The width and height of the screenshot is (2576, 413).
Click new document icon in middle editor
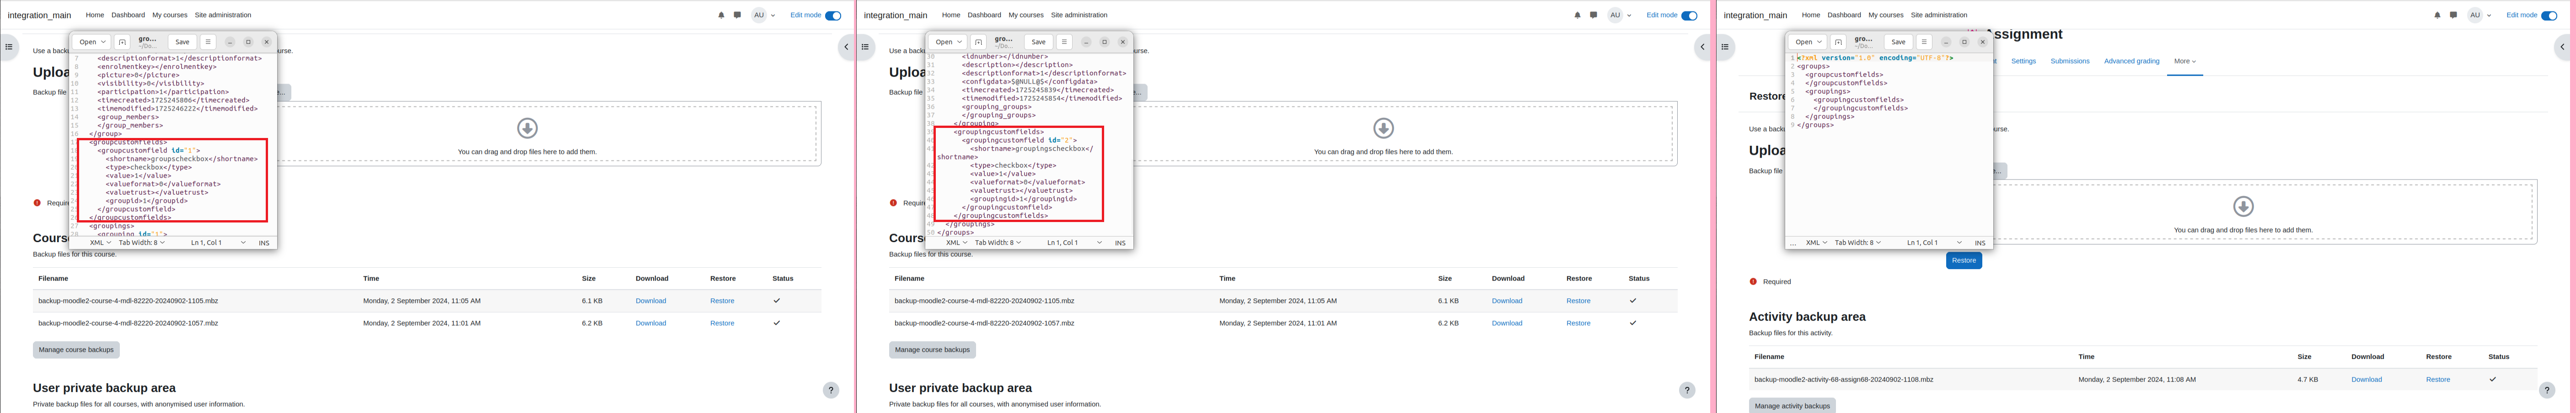pyautogui.click(x=978, y=42)
